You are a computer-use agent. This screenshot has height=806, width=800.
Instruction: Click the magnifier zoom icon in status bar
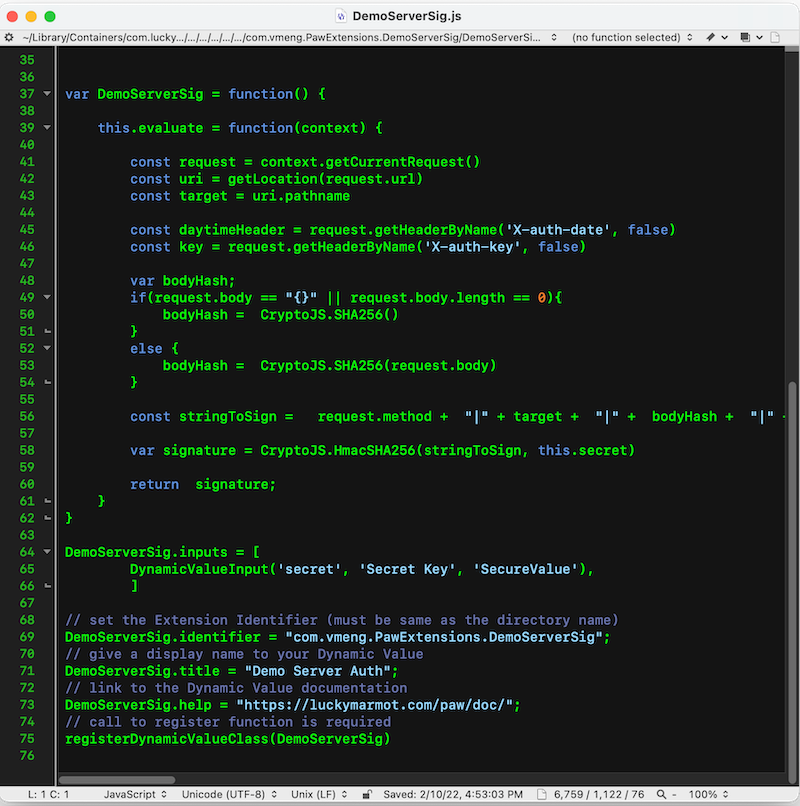point(661,794)
